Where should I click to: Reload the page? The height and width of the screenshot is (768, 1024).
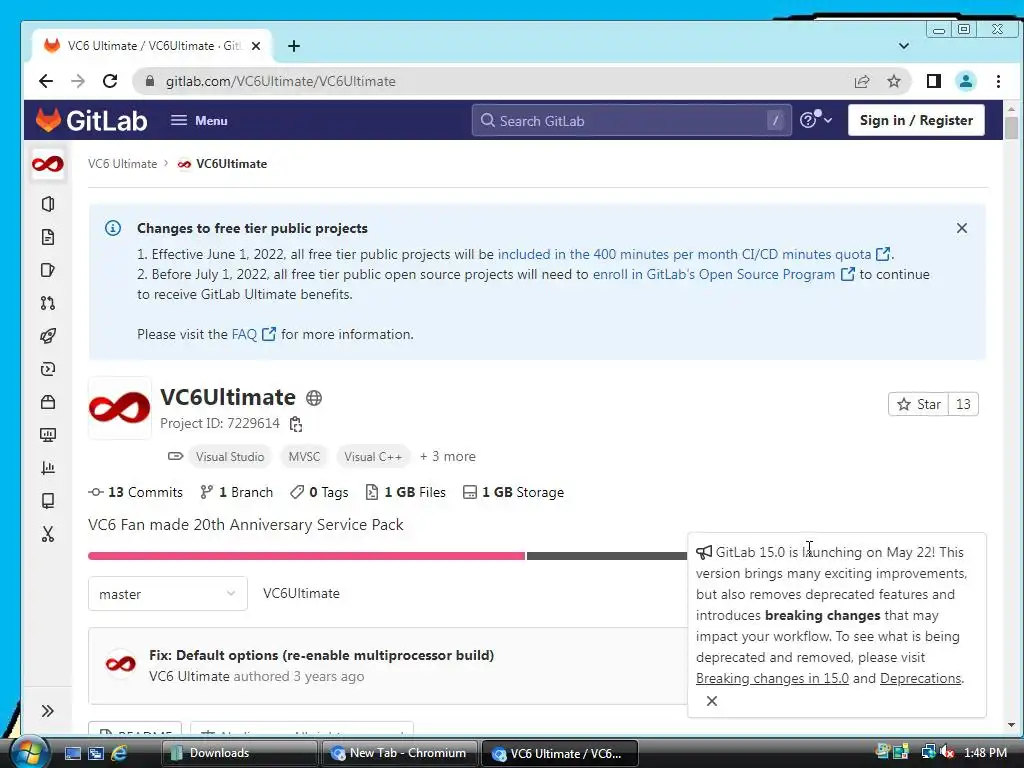tap(110, 81)
